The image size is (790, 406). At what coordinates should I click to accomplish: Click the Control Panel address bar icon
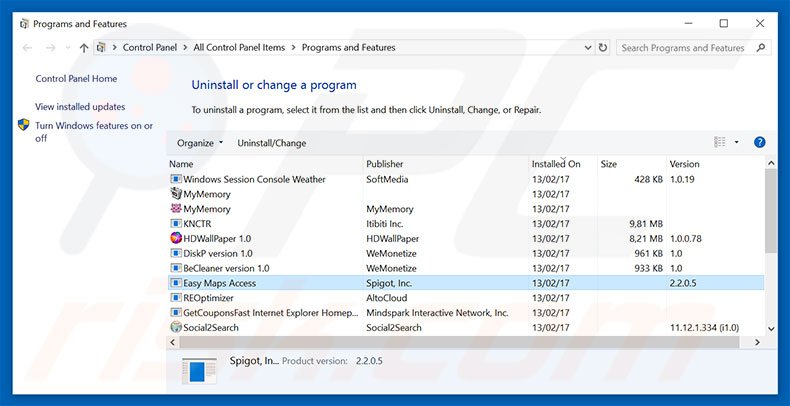101,47
